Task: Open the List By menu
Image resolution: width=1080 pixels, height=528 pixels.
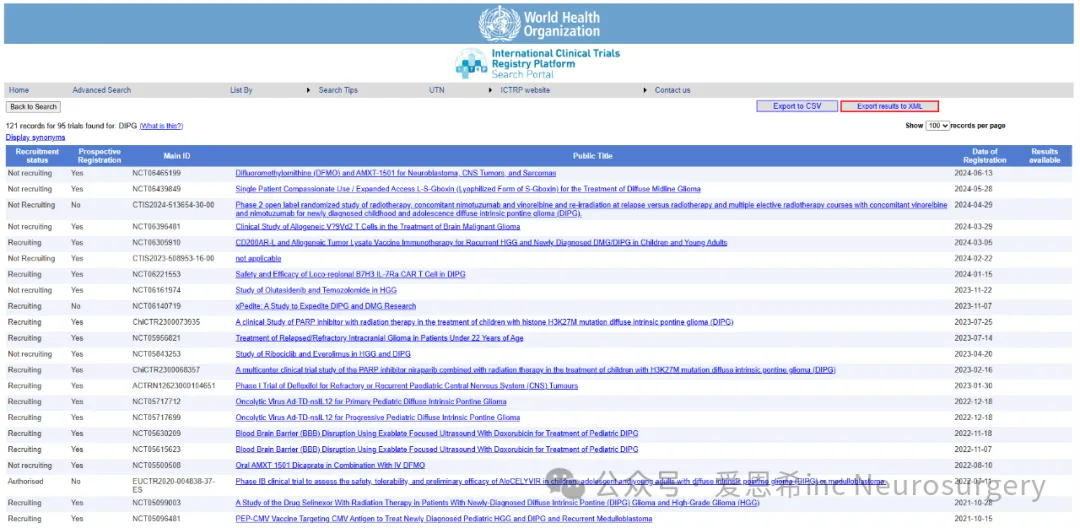Action: [241, 90]
